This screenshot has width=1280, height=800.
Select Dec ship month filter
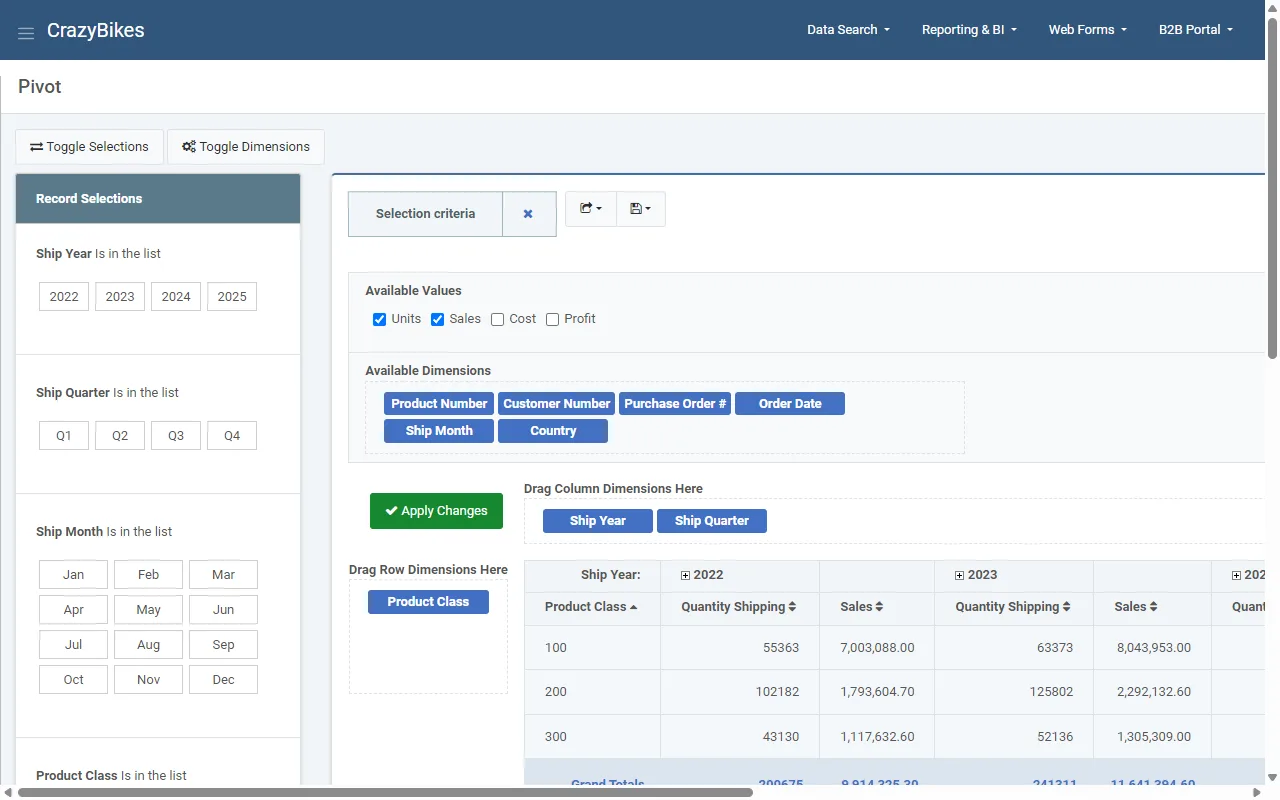click(223, 680)
